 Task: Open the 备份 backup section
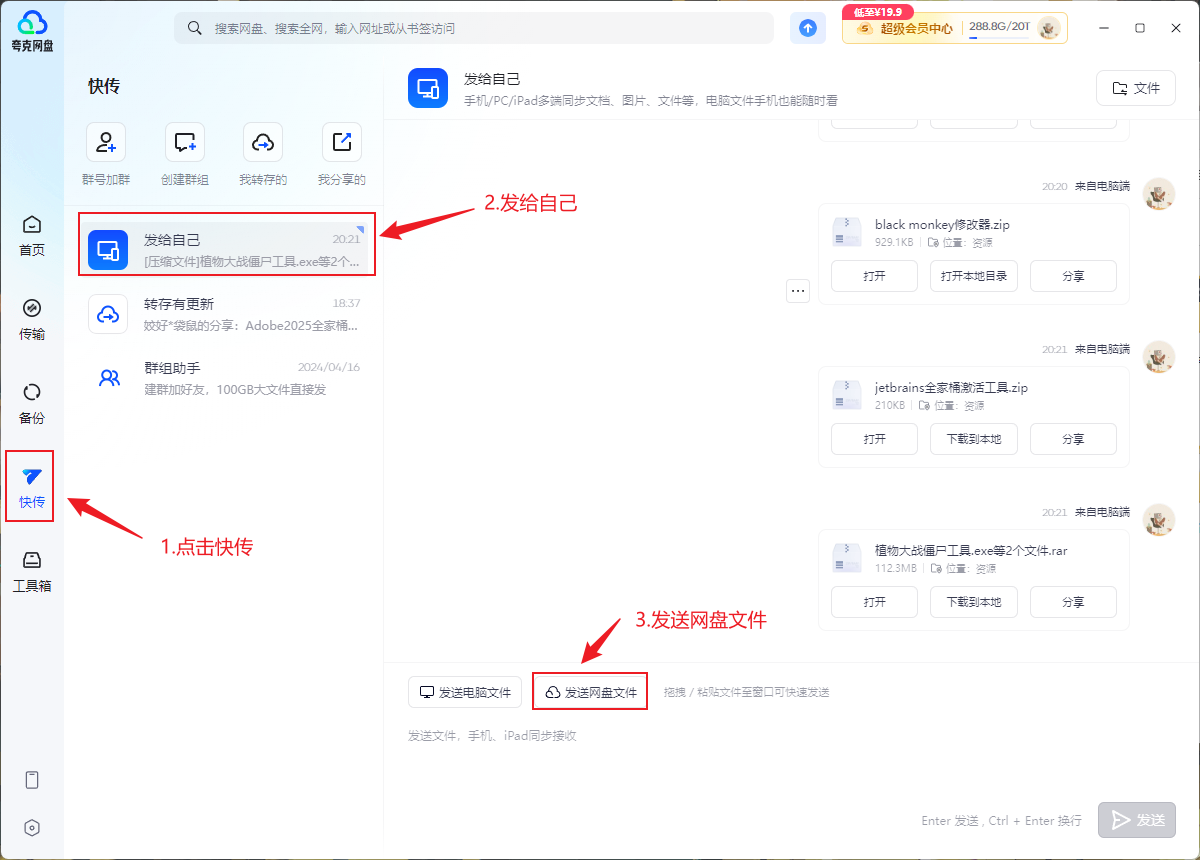tap(32, 404)
